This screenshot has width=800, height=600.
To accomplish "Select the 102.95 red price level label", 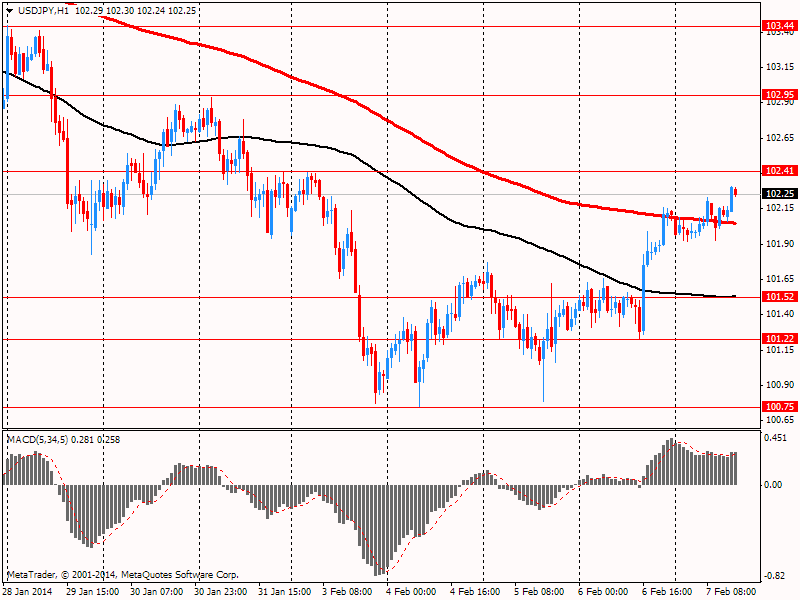I will point(780,94).
